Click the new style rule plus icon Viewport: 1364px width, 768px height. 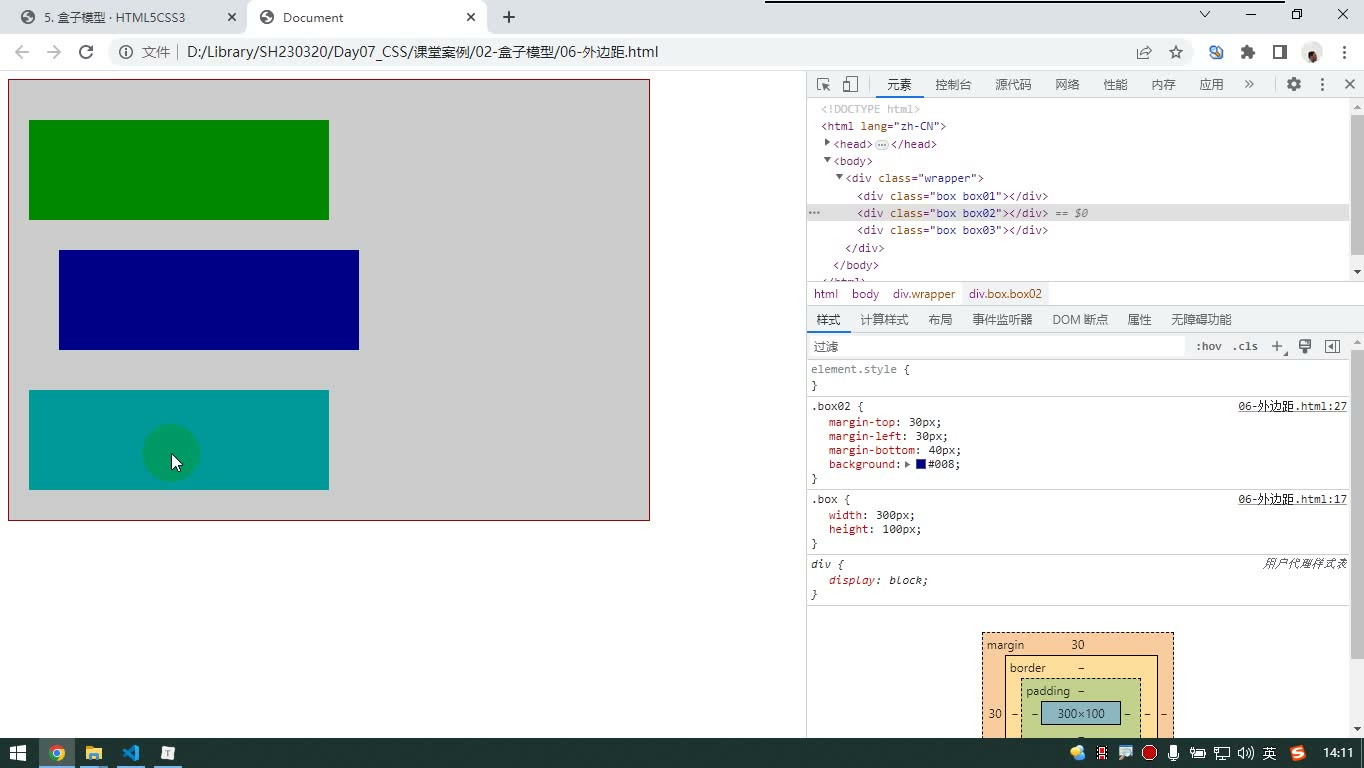[1277, 346]
